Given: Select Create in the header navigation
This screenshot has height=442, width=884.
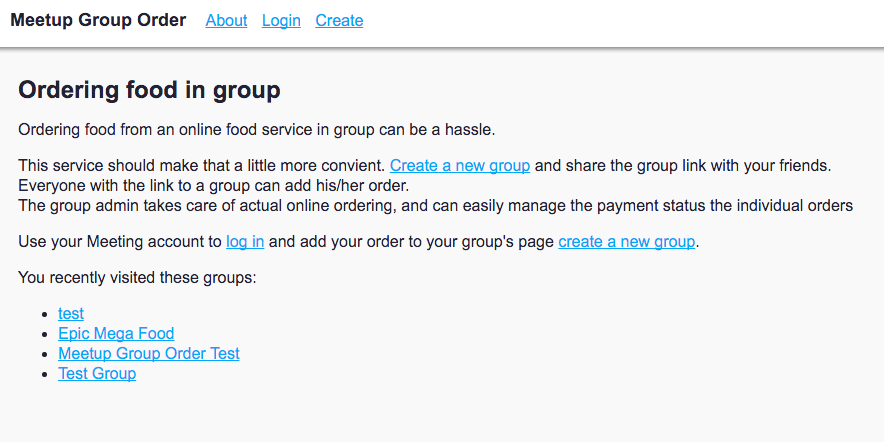Looking at the screenshot, I should tap(339, 20).
